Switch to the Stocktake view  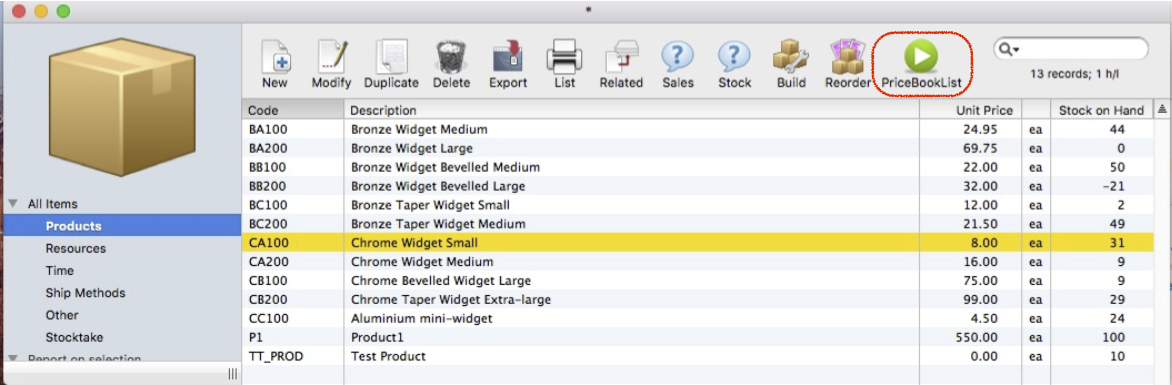[x=74, y=338]
